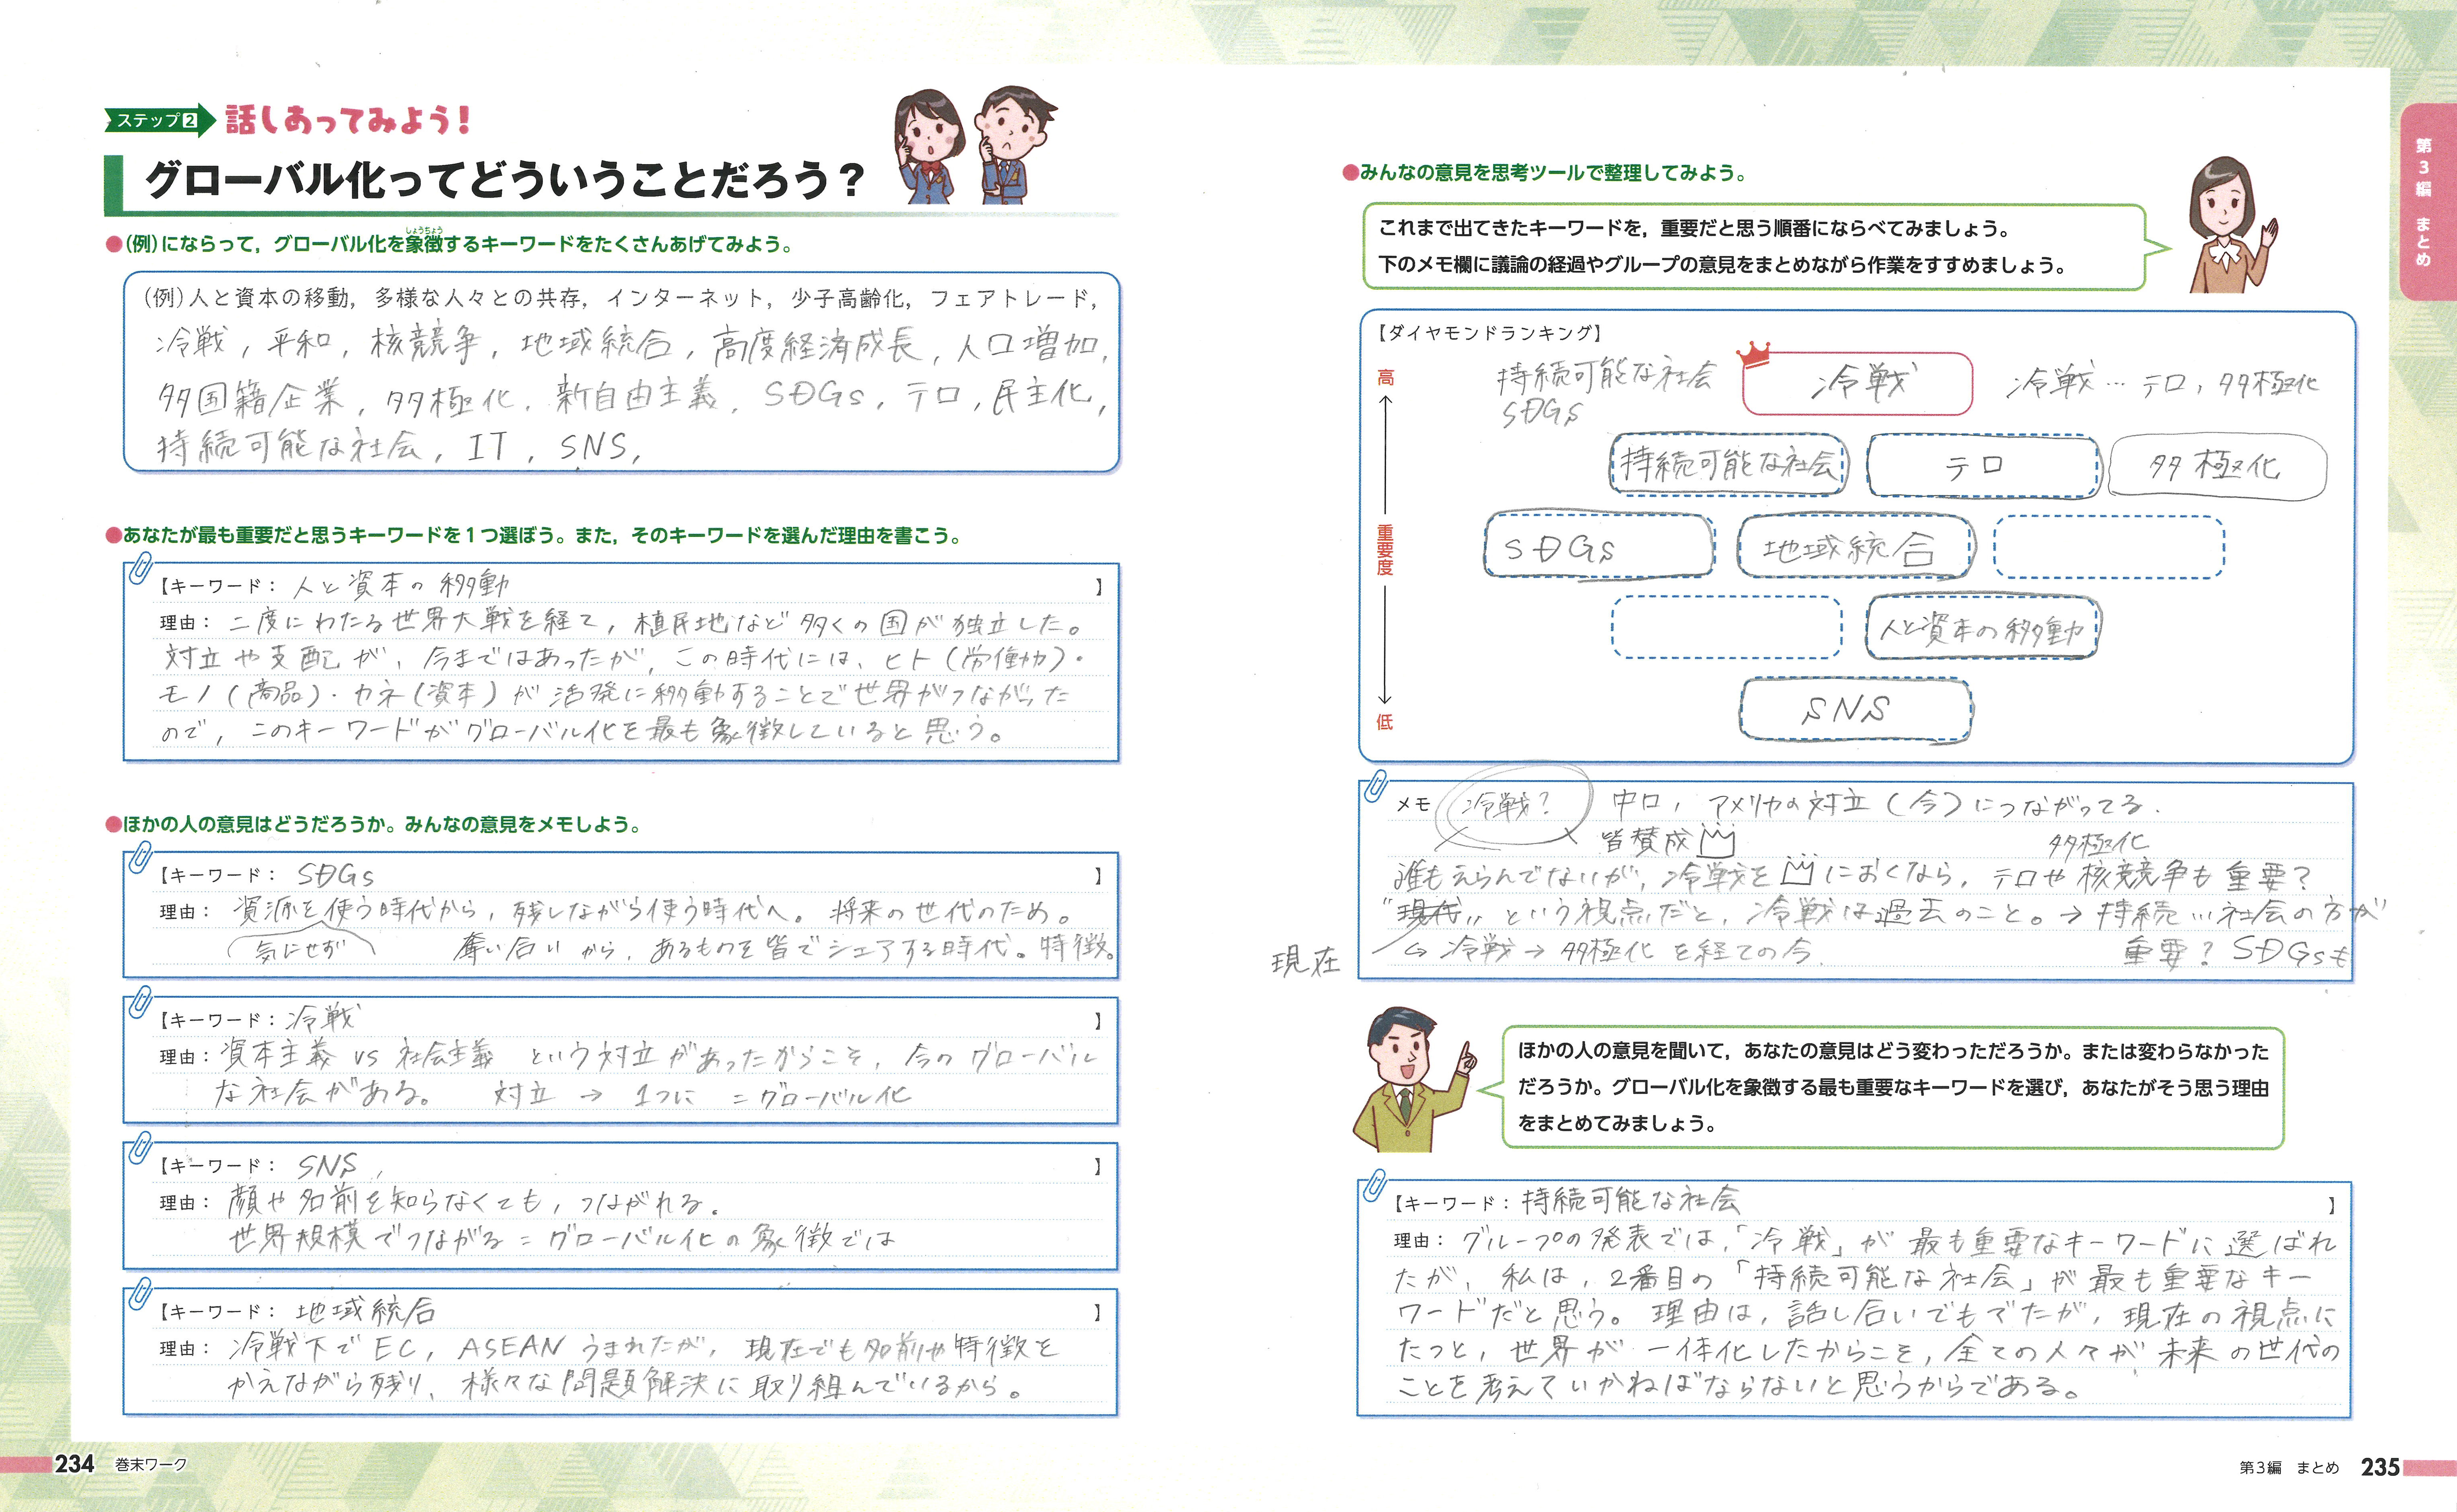
Task: Click the paperclip on the final 持続可能な社会 keyword box
Action: 1374,1186
